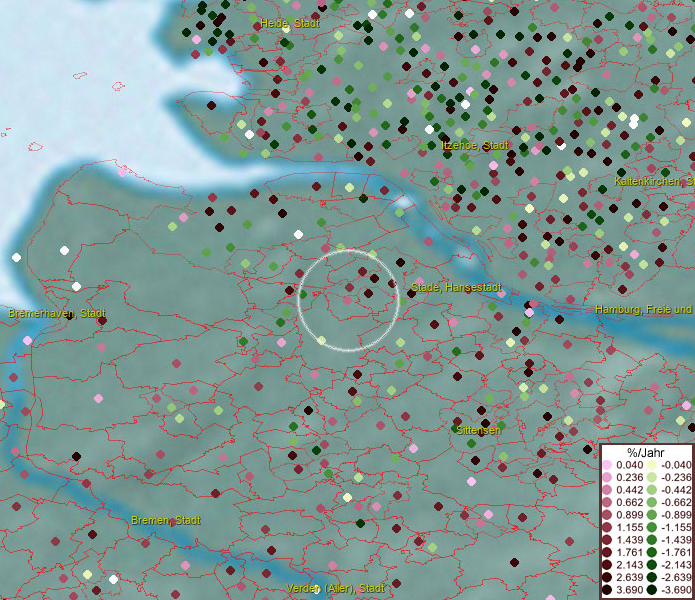Select the Bremen, Stadt label

[x=166, y=520]
